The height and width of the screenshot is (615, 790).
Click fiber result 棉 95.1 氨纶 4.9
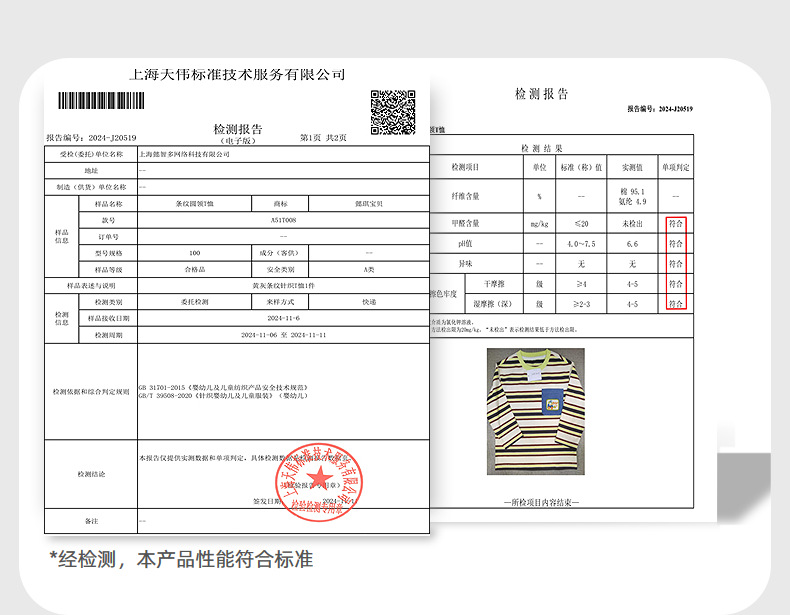coord(632,196)
